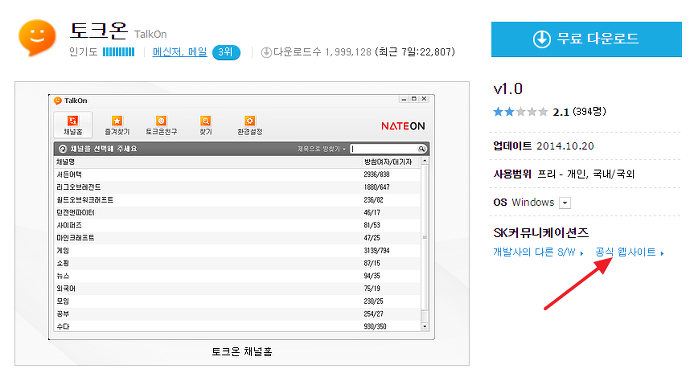690x369 pixels.
Task: Click the SK커뮤니케이션즈 developer name
Action: click(x=541, y=233)
